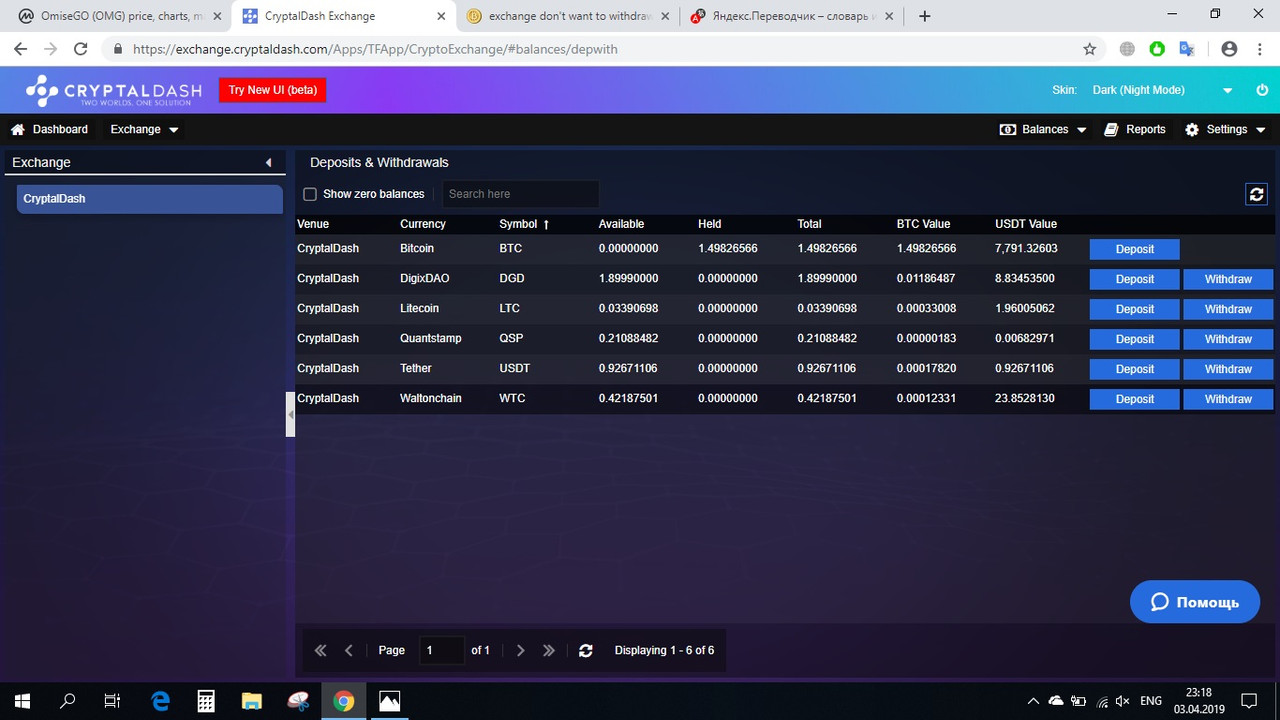
Task: Select CryptalDash in Exchange sidebar
Action: pos(150,199)
